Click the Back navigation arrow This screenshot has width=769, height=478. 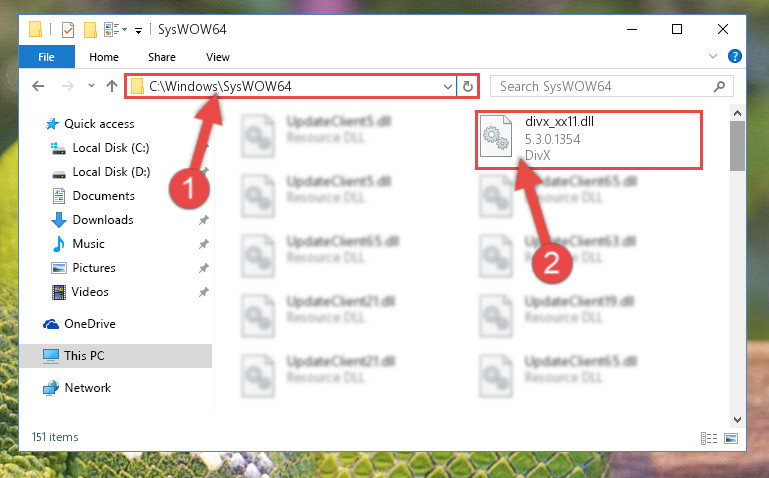(x=38, y=86)
